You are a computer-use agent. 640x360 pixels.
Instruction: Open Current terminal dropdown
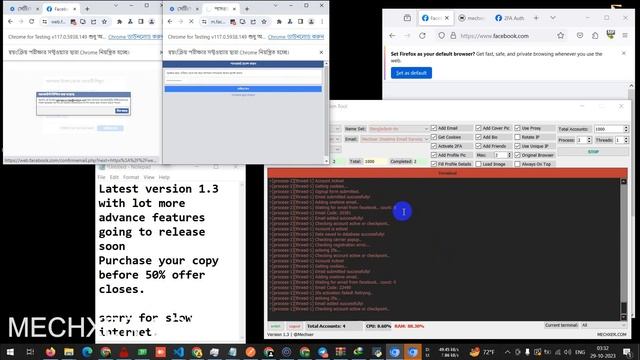[x=603, y=325]
